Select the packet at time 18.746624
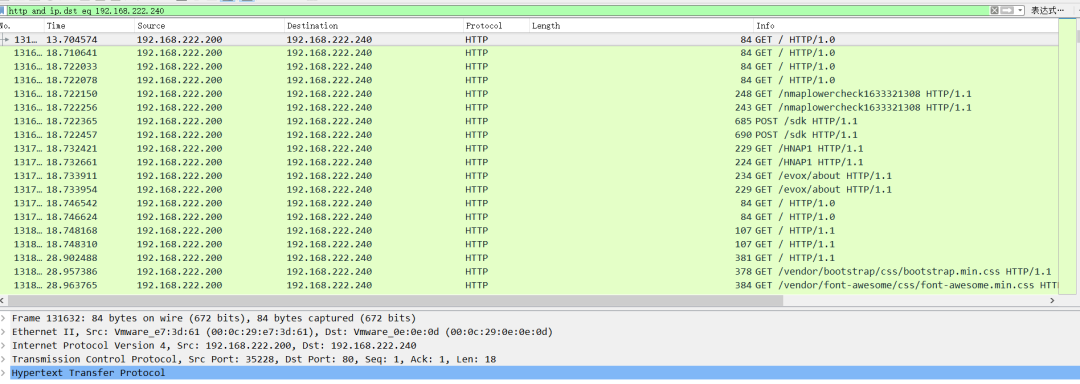This screenshot has width=1080, height=384. pos(529,217)
